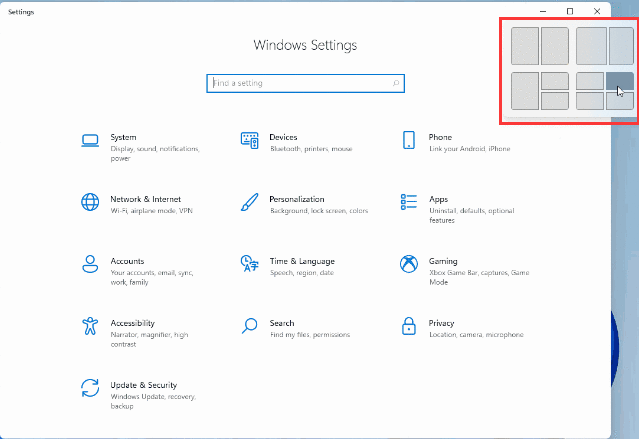Screen dimensions: 639x439
Task: Snap window to left half of equal-split layout
Action: [525, 46]
